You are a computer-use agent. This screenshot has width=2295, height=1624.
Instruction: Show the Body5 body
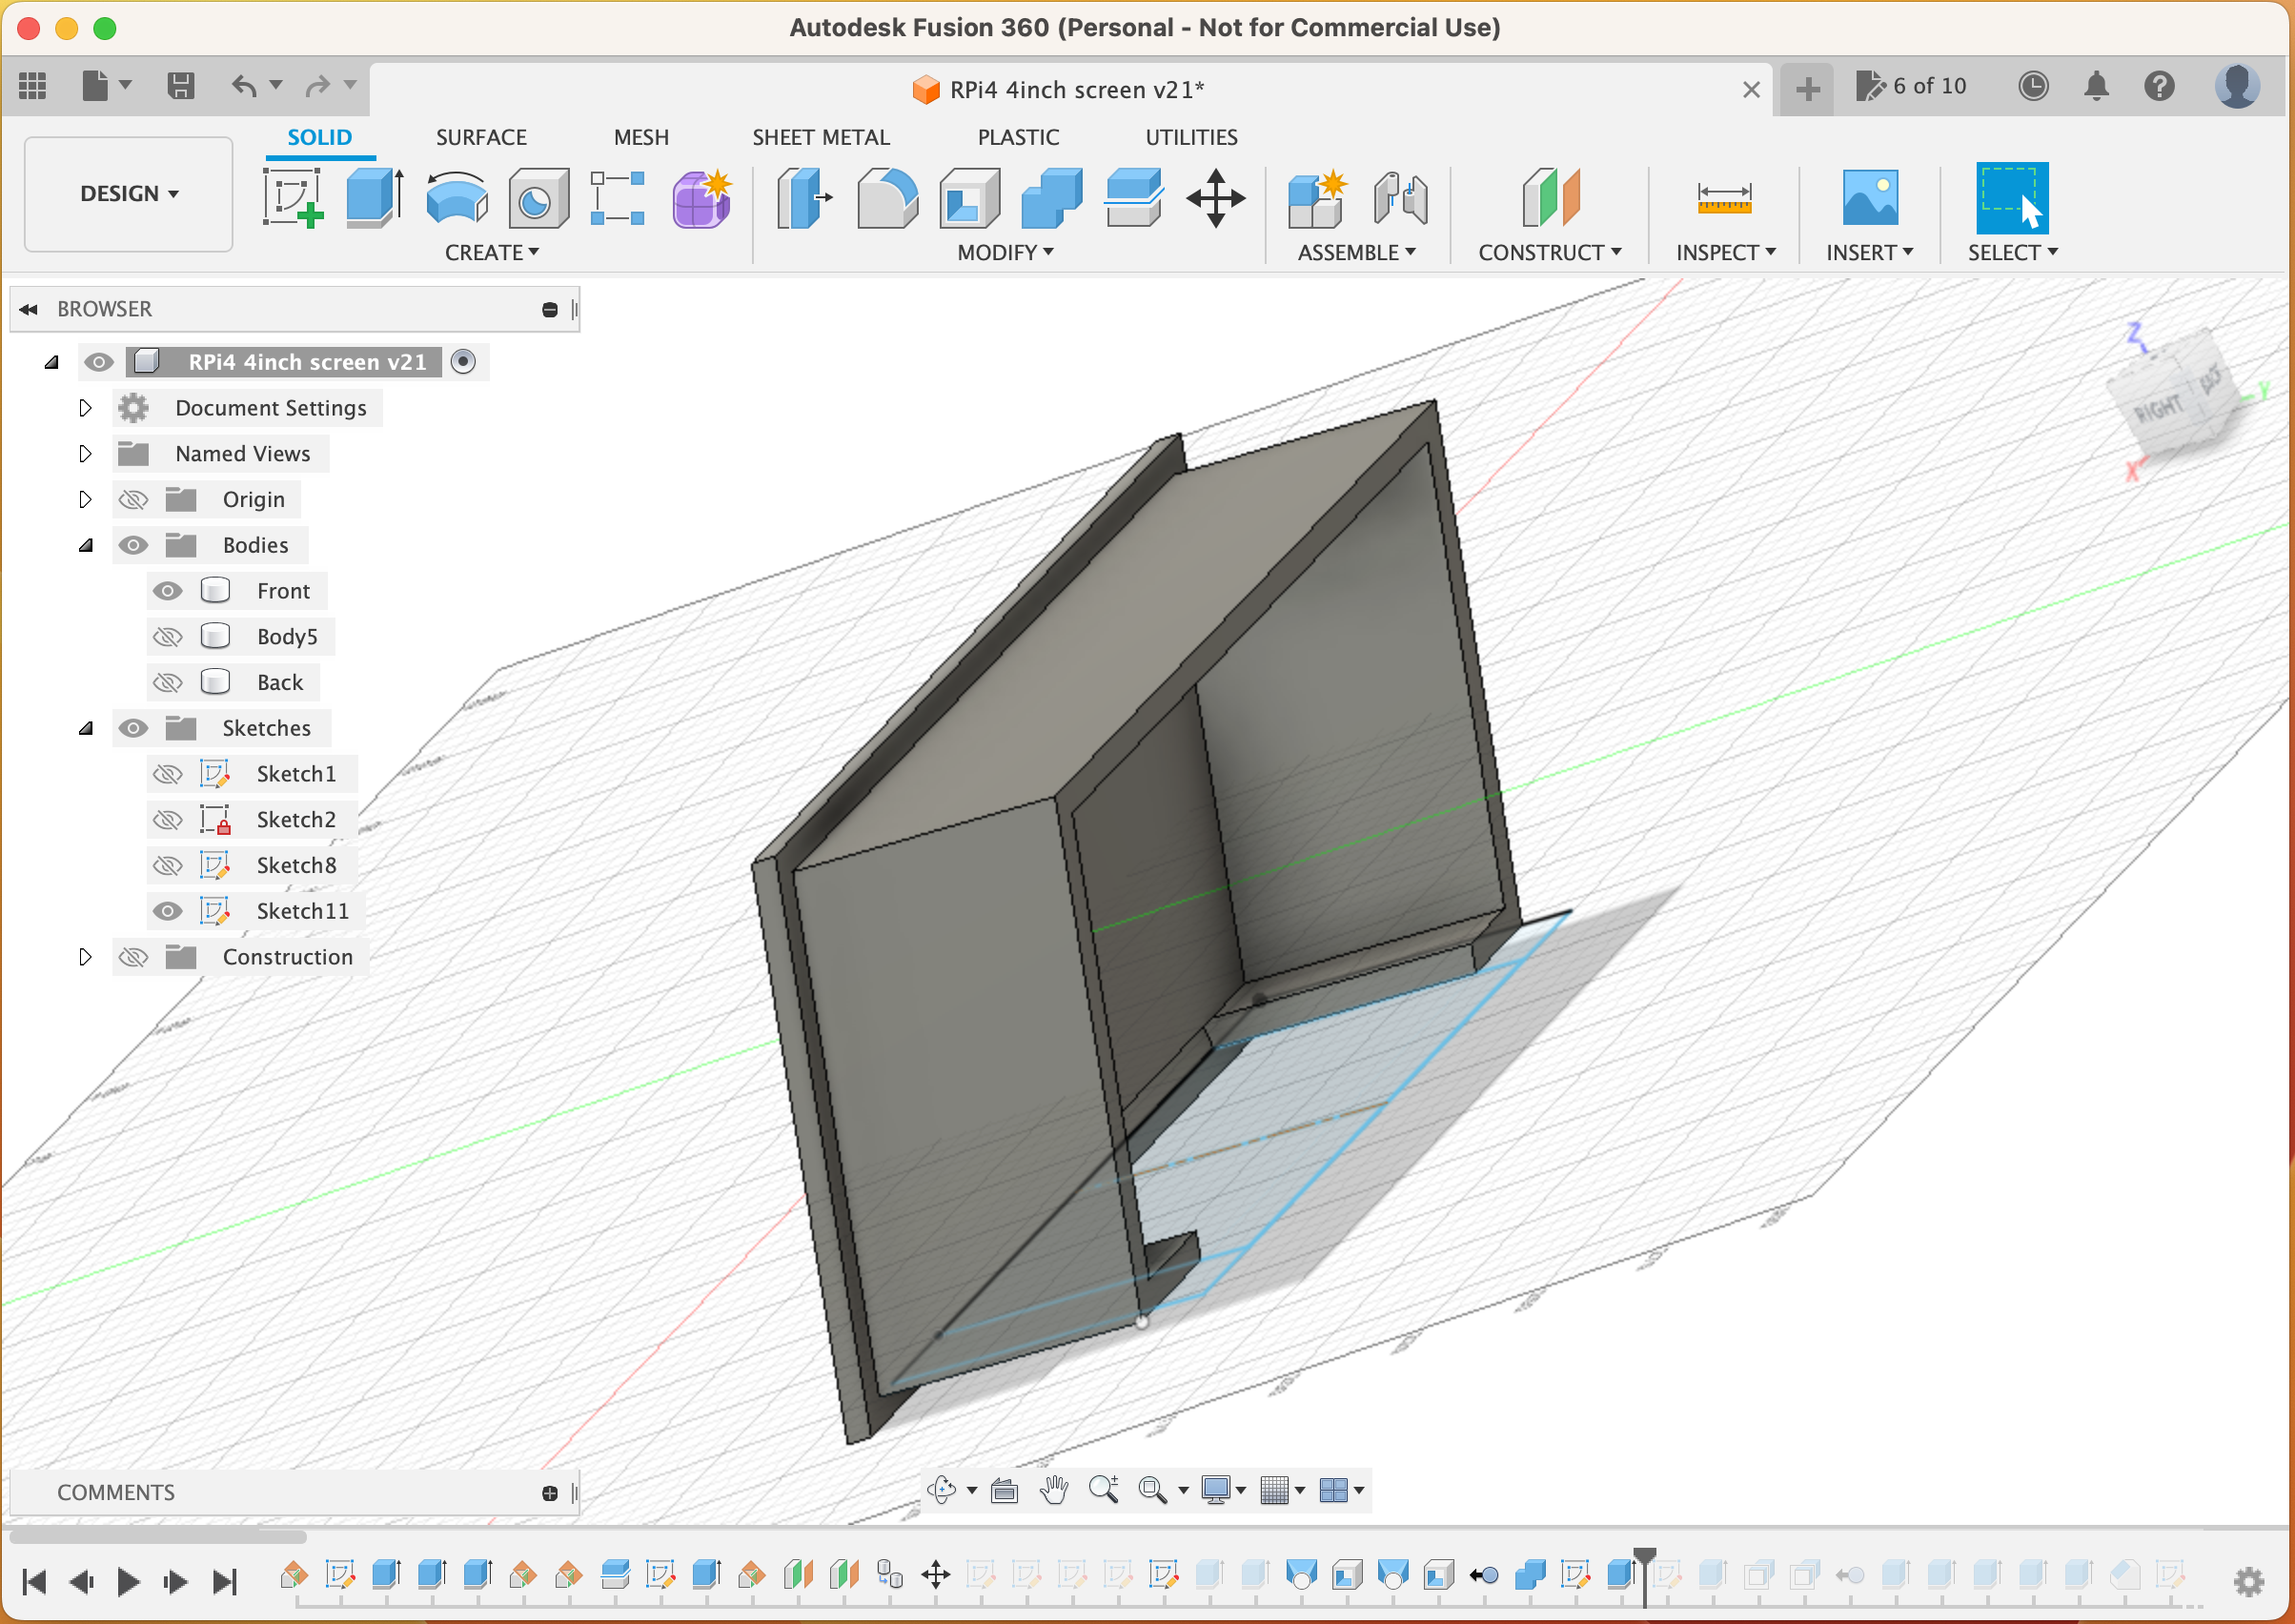[167, 637]
